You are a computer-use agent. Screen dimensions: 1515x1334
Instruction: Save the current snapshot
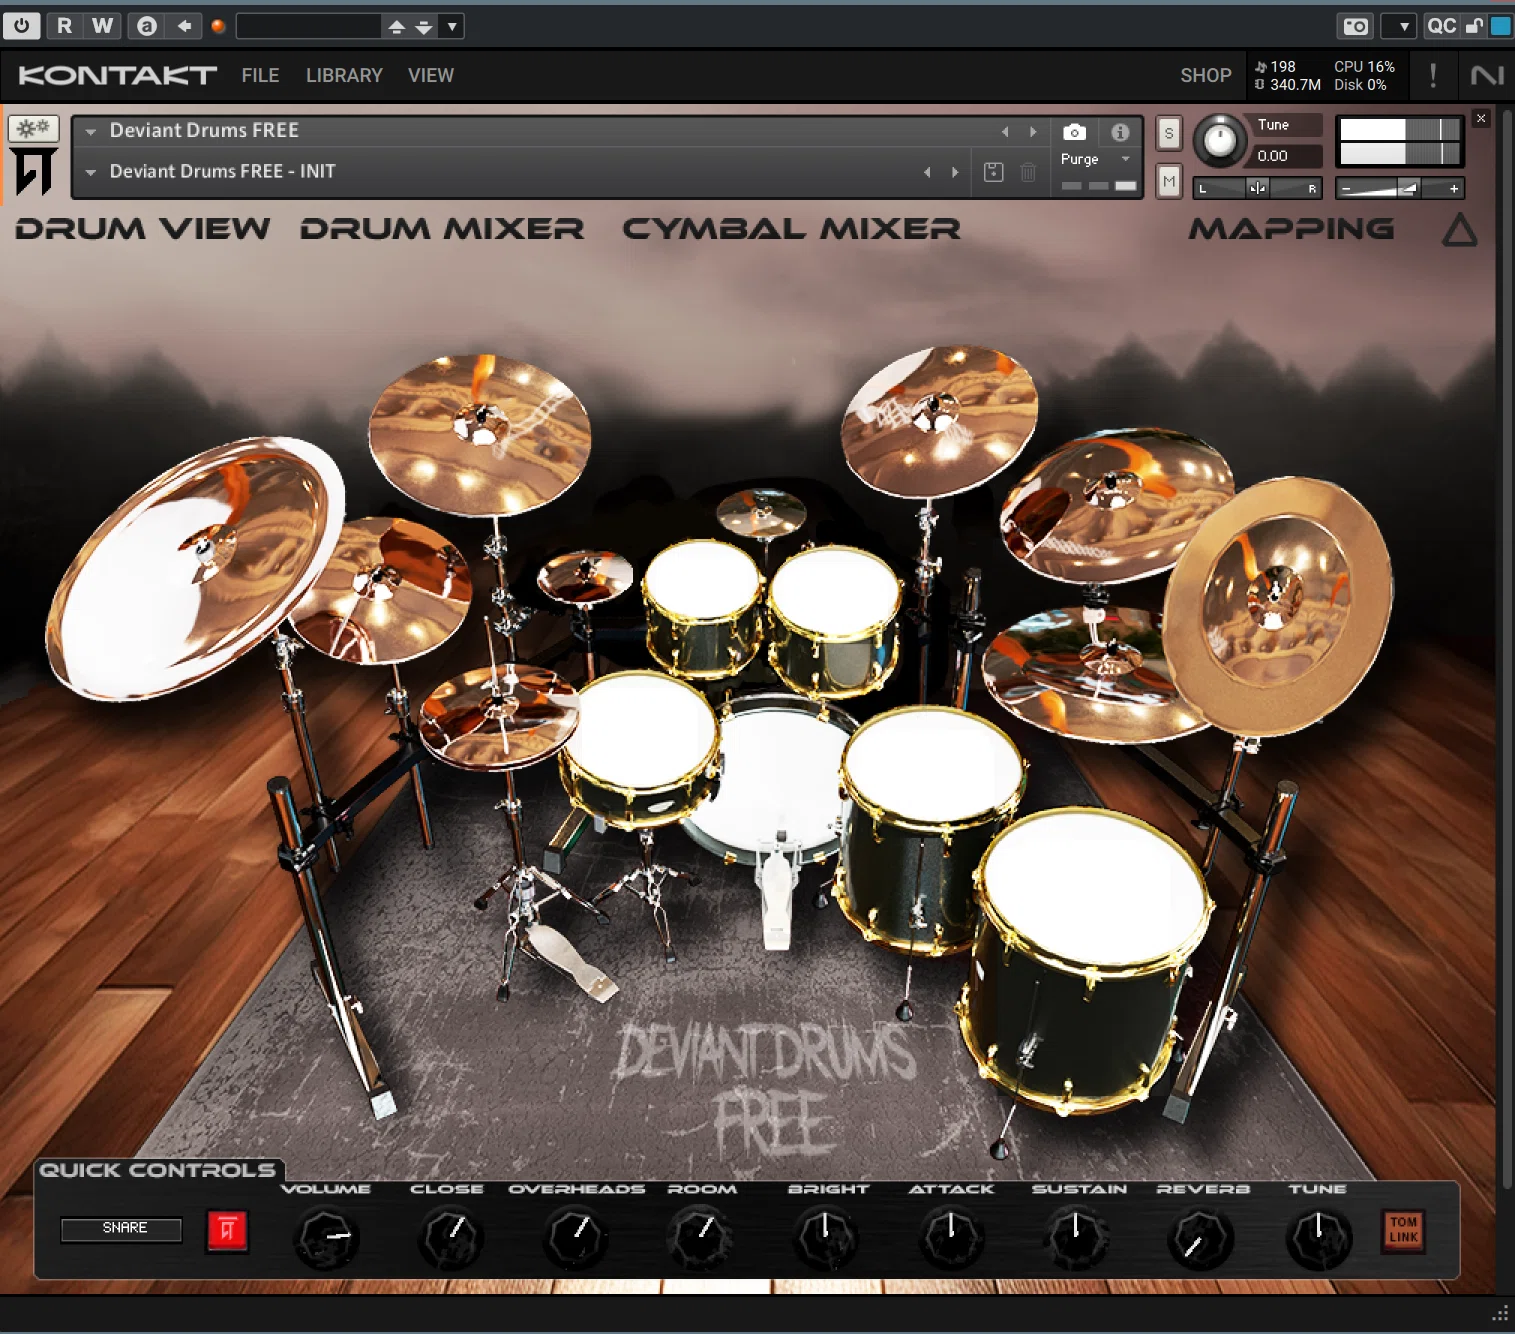tap(993, 172)
